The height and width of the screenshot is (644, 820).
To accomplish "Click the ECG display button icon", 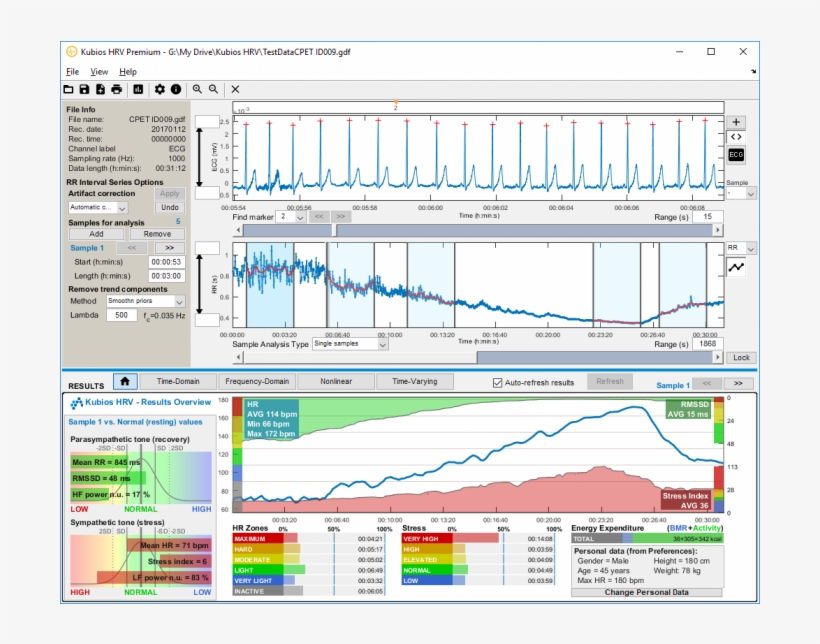I will click(736, 155).
